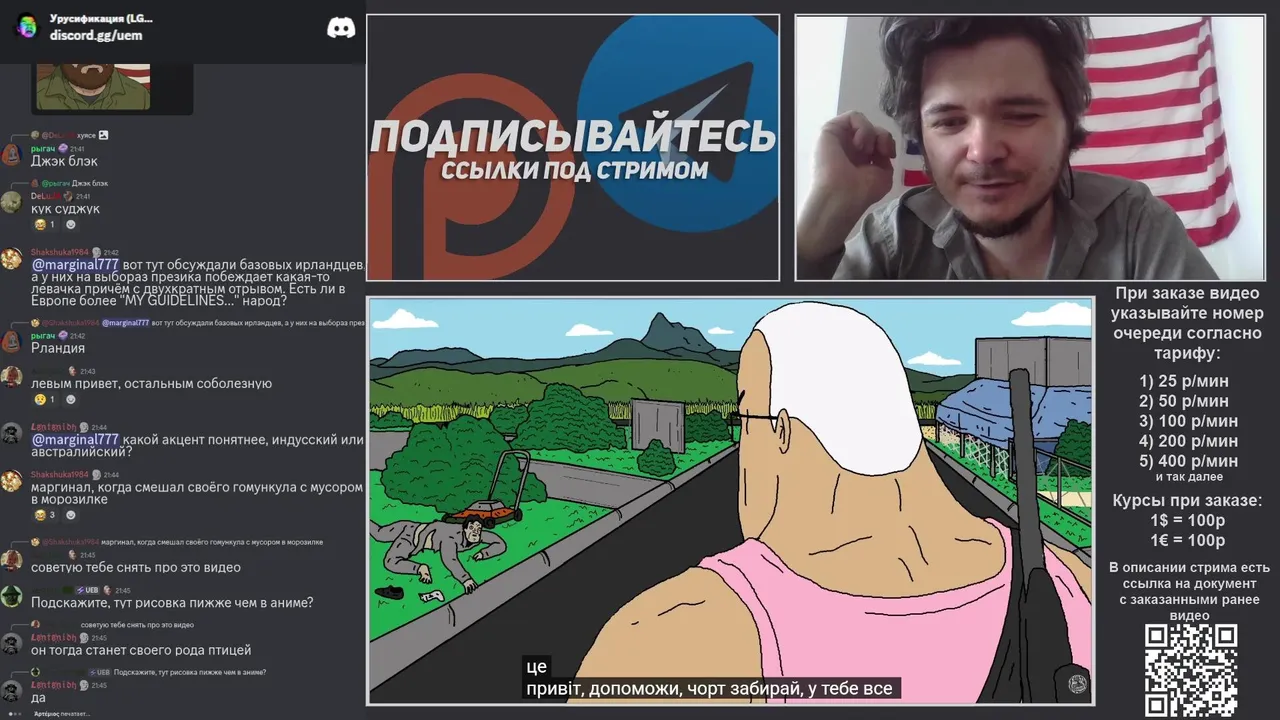Screen dimensions: 1280x720
Task: Click the message text 'Рландия'
Action: (58, 348)
